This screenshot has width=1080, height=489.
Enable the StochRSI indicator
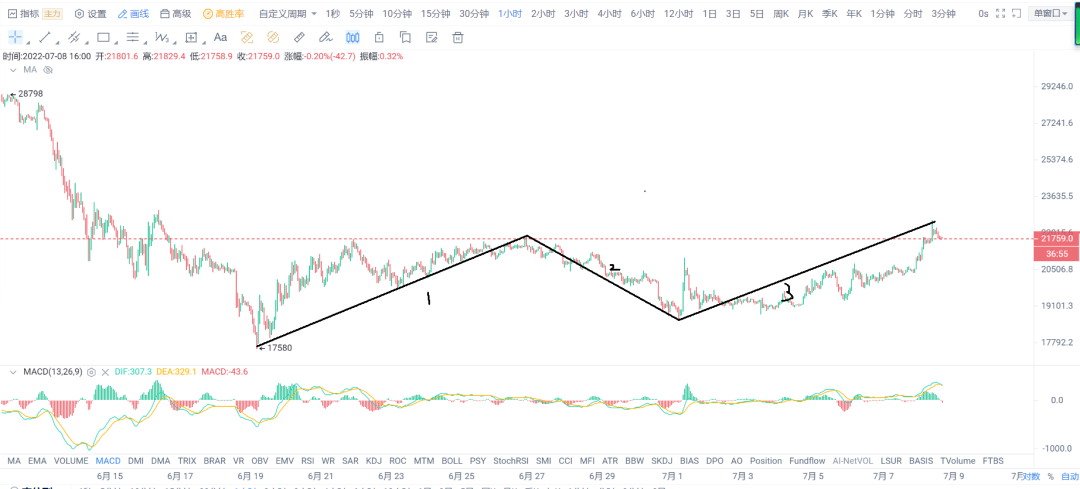point(511,460)
